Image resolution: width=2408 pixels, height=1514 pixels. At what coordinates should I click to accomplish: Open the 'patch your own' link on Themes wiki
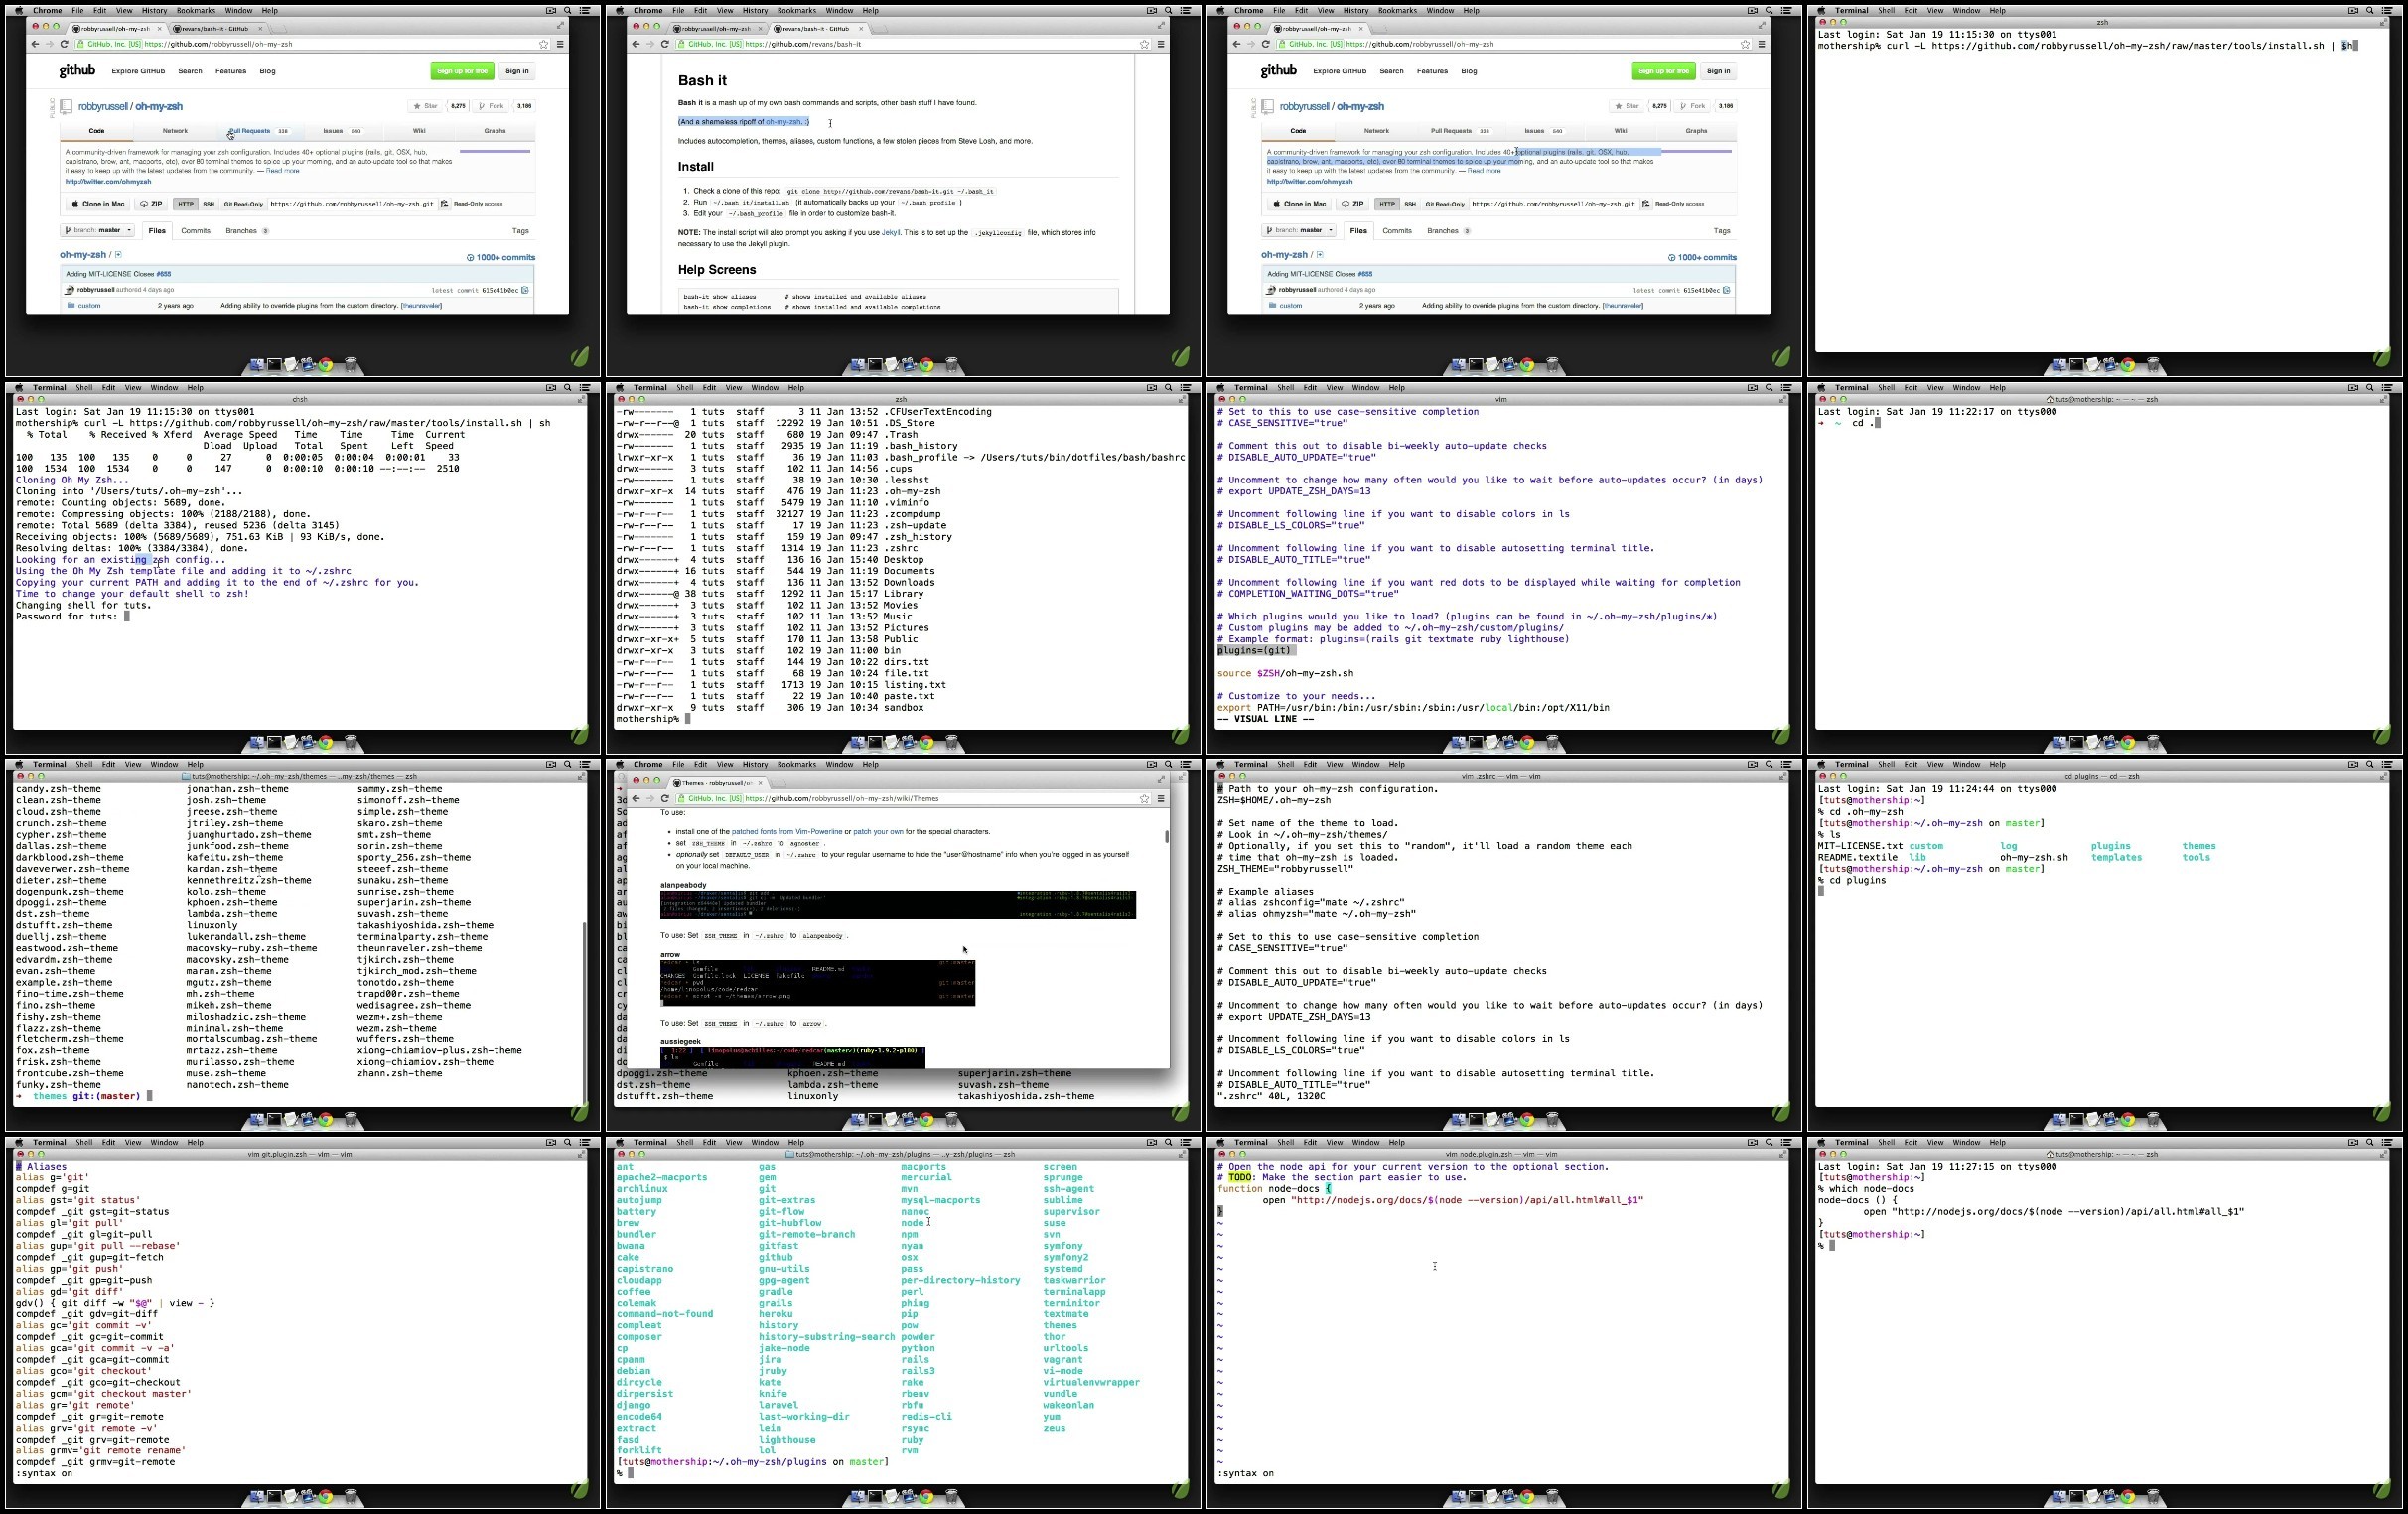pyautogui.click(x=878, y=831)
